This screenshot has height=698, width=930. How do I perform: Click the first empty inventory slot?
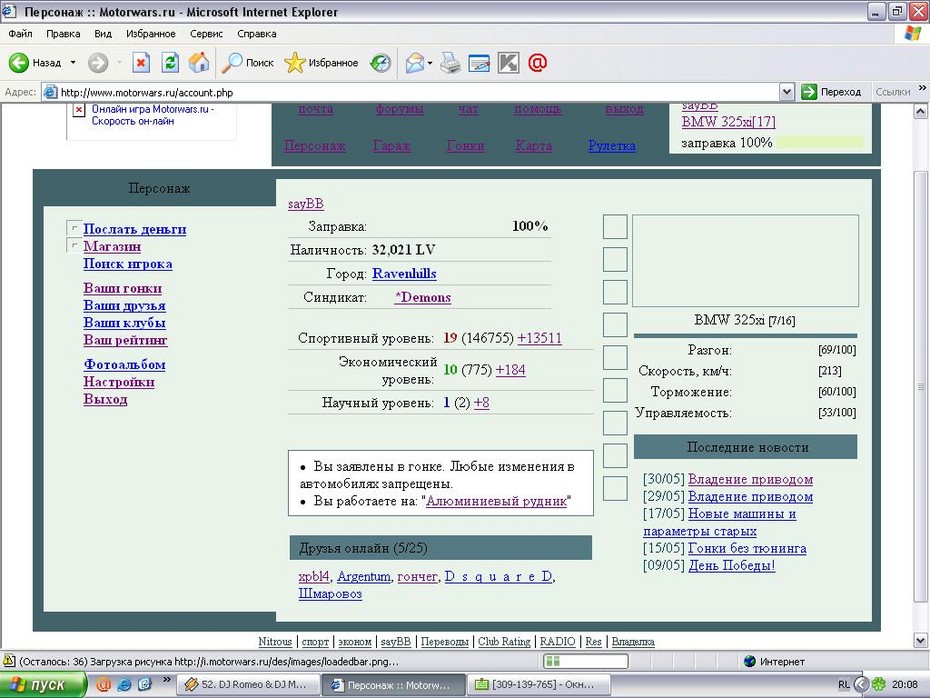click(x=615, y=227)
